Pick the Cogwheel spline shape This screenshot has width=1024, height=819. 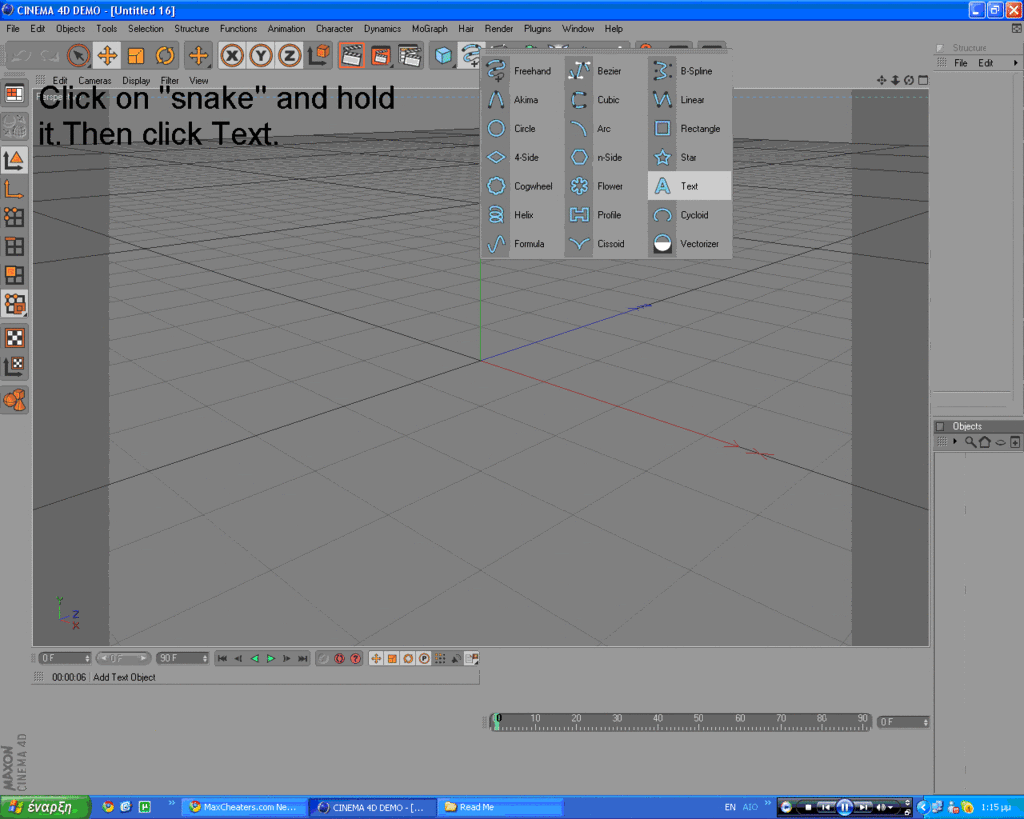(x=532, y=186)
